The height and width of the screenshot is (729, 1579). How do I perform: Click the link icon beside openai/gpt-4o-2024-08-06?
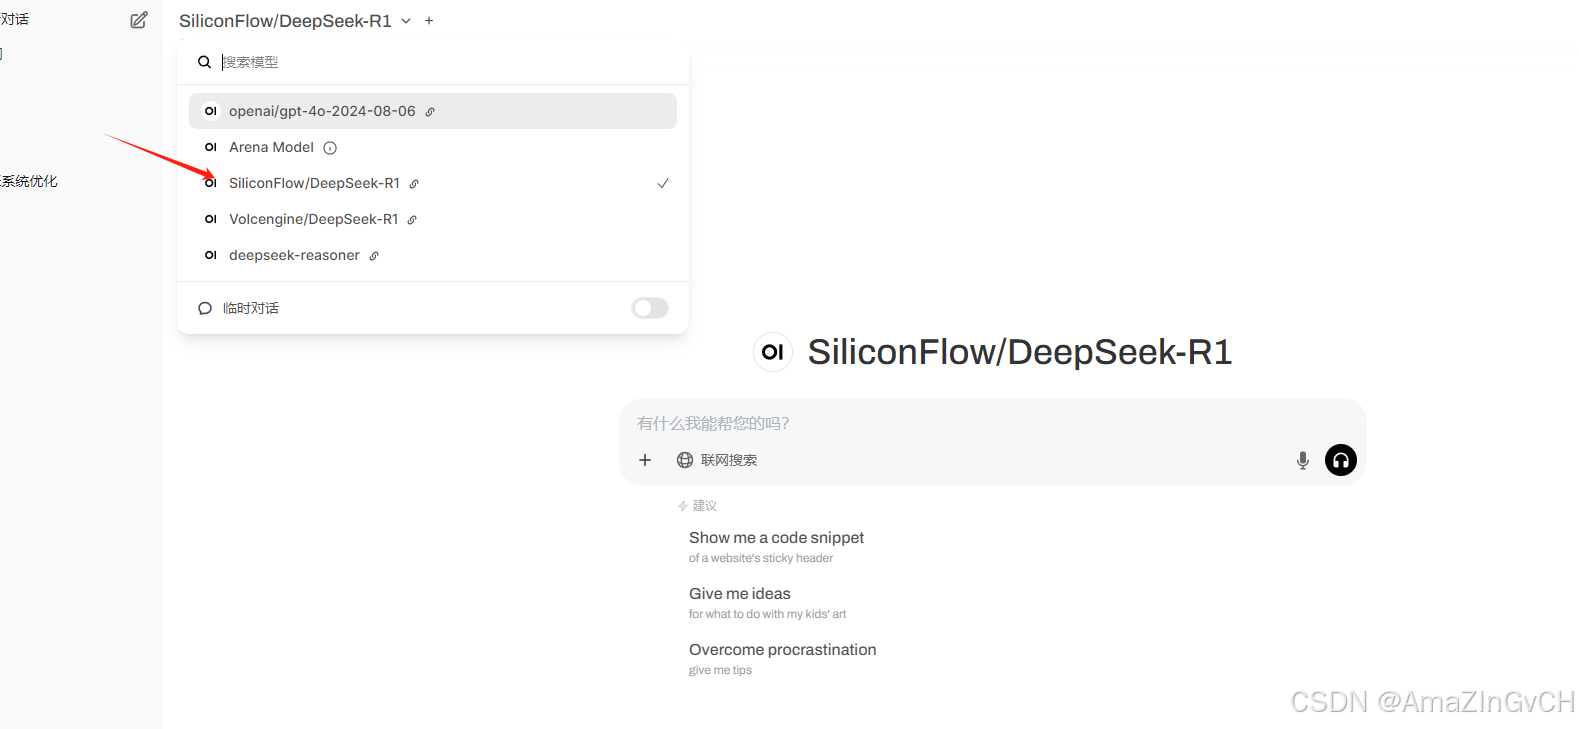(x=430, y=112)
